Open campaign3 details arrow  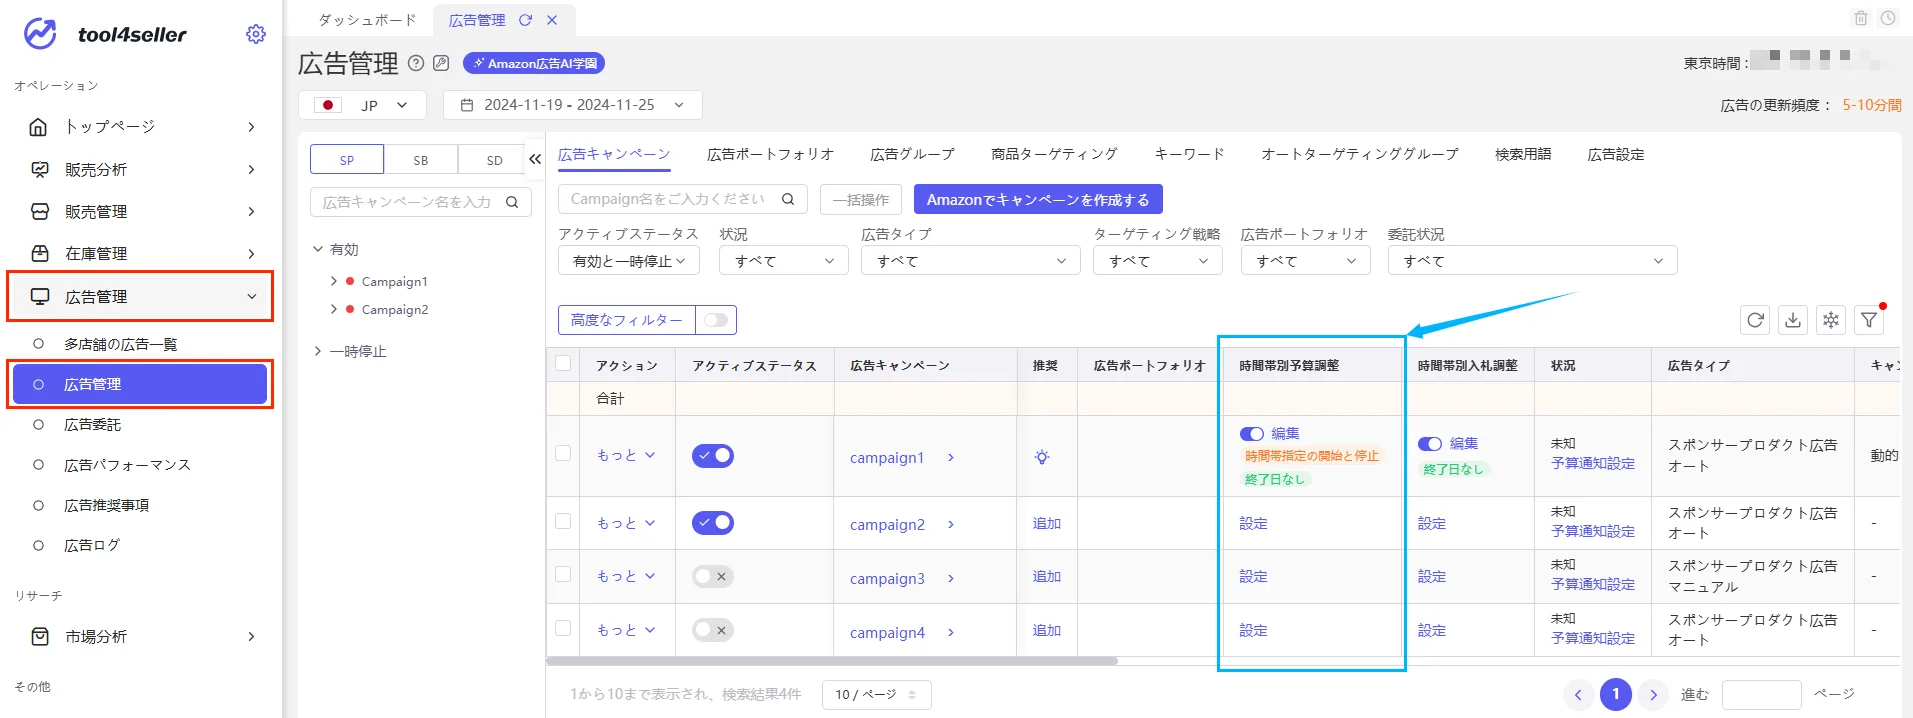coord(951,578)
